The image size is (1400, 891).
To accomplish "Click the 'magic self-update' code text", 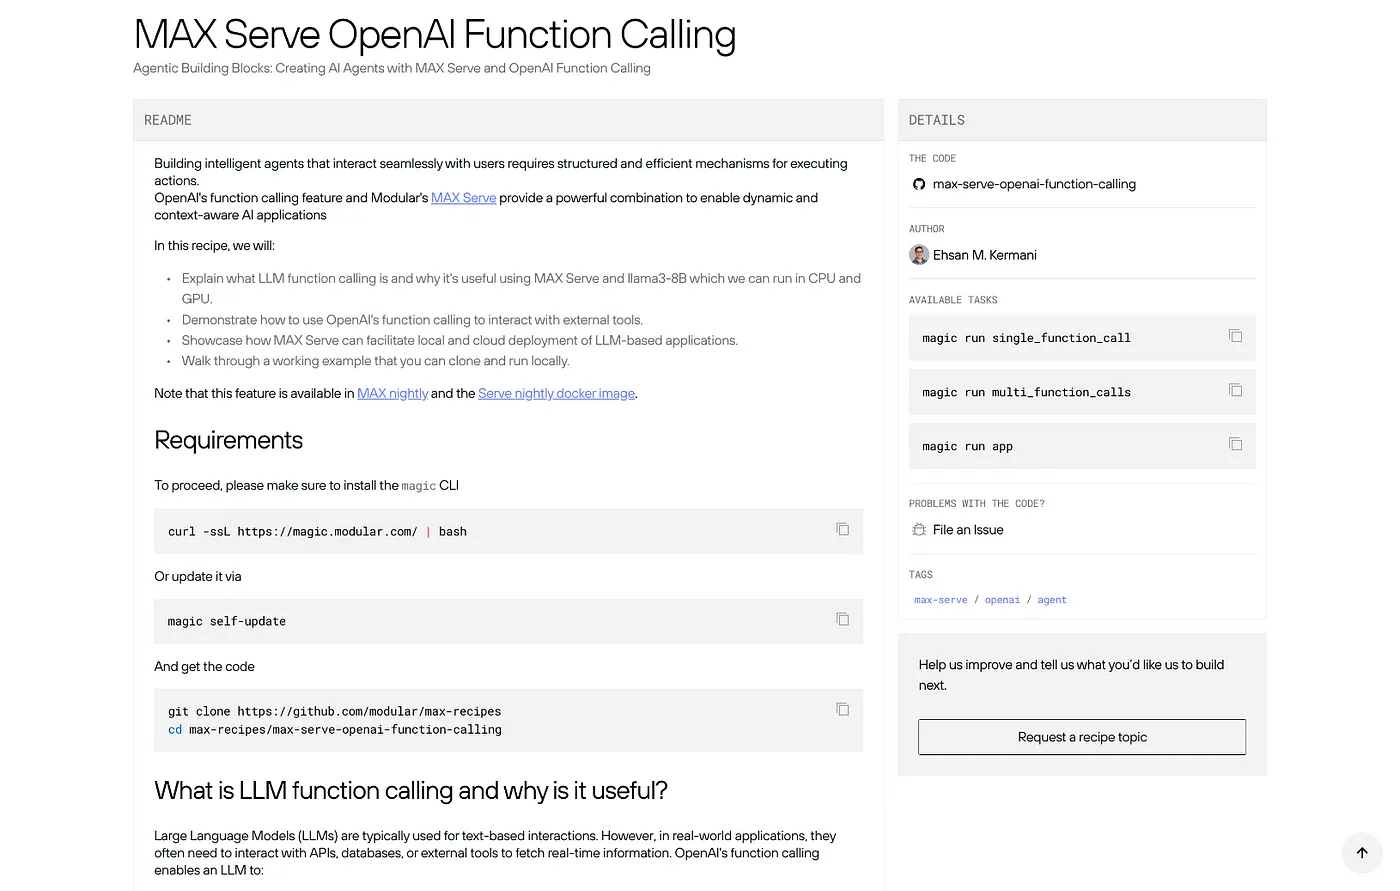I will [x=227, y=622].
